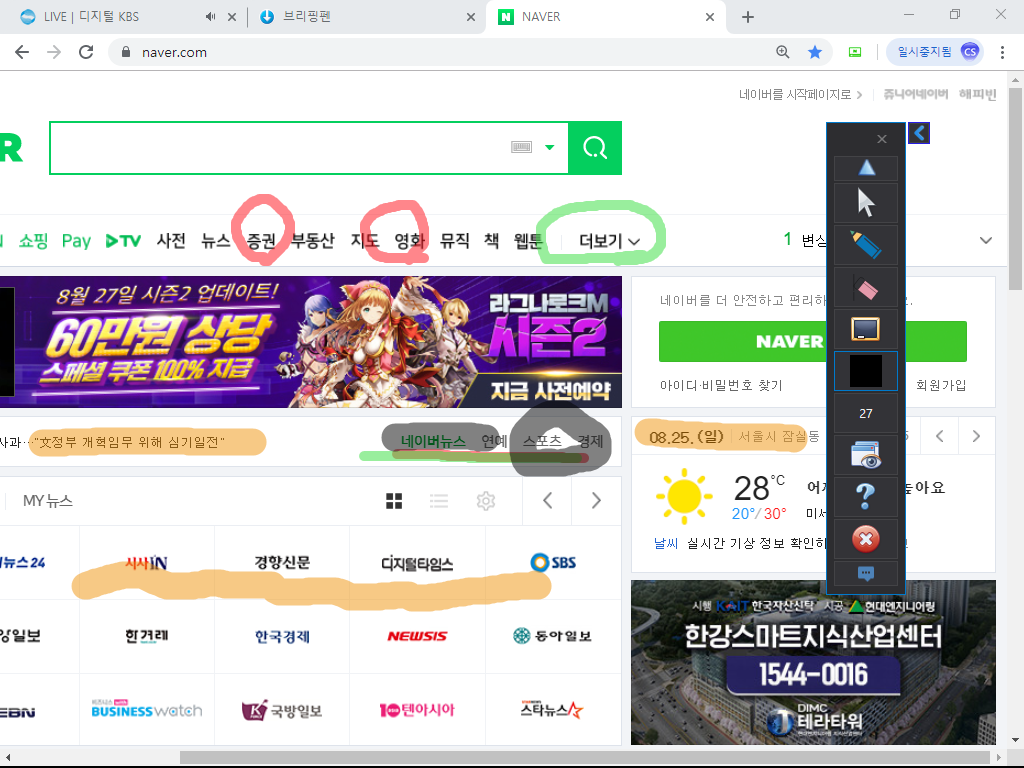Open the 경향신문 press logo
Screen dimensions: 1024x768
[x=282, y=563]
